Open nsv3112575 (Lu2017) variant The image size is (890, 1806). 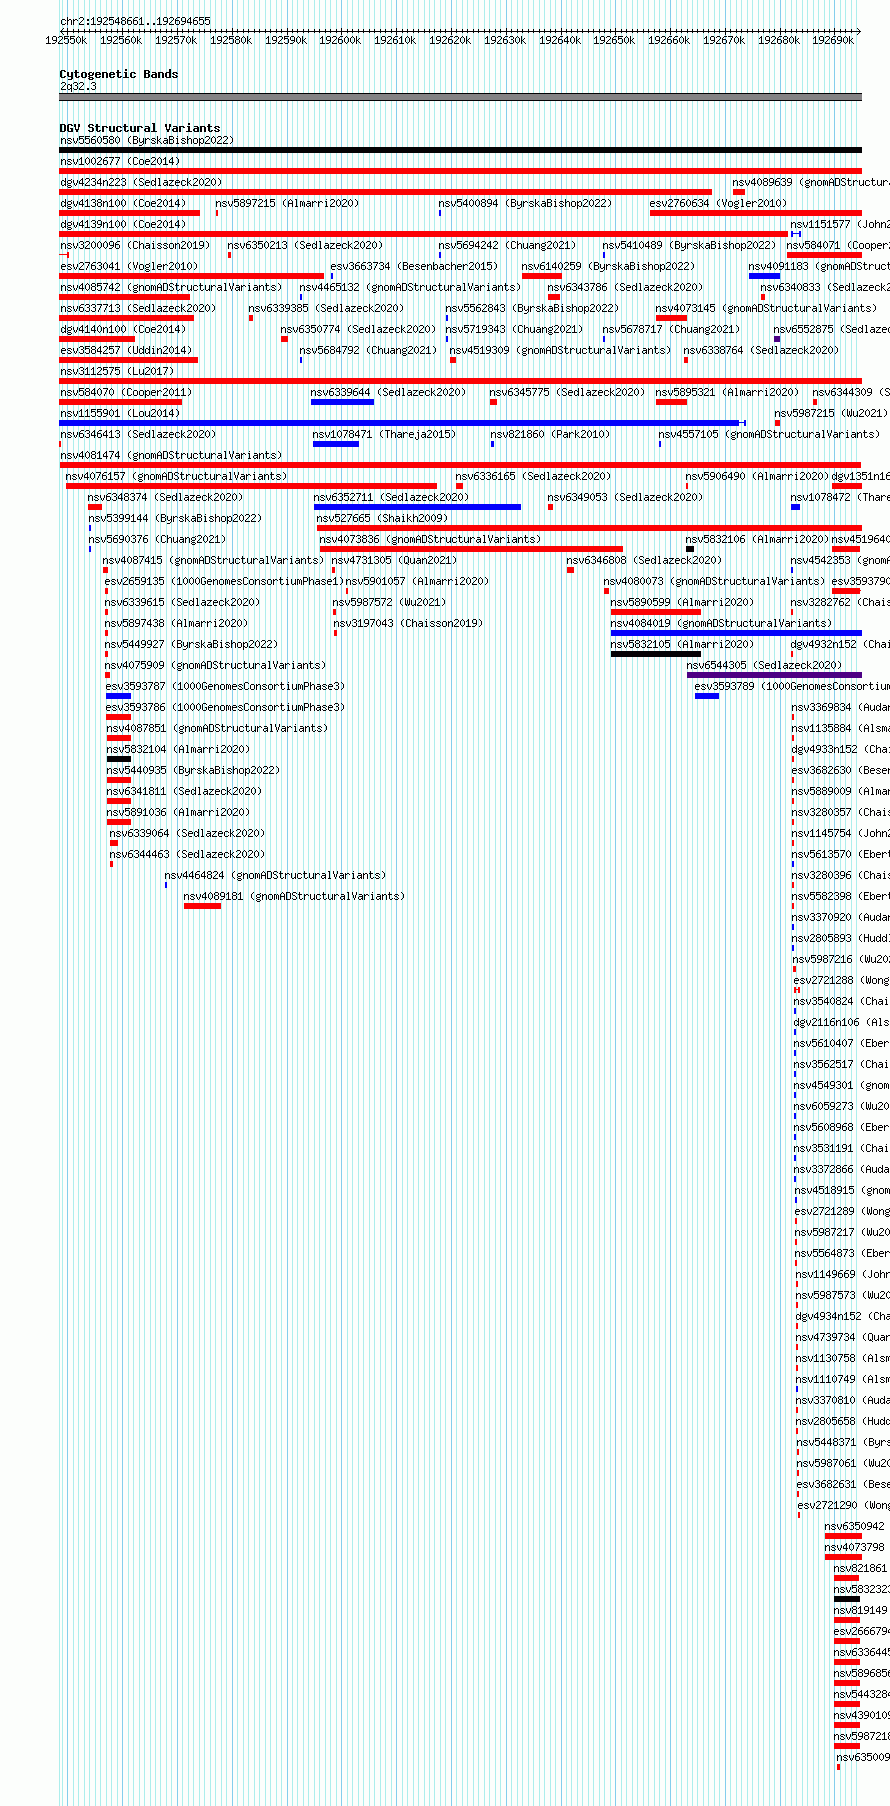tap(117, 371)
